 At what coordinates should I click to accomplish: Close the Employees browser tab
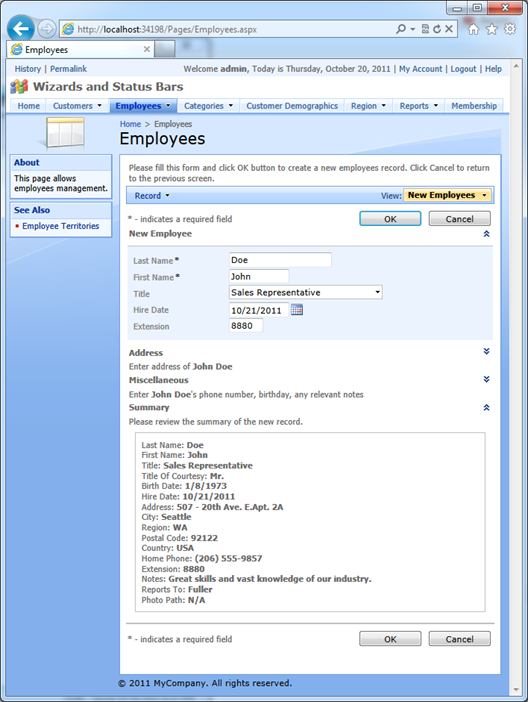(146, 49)
